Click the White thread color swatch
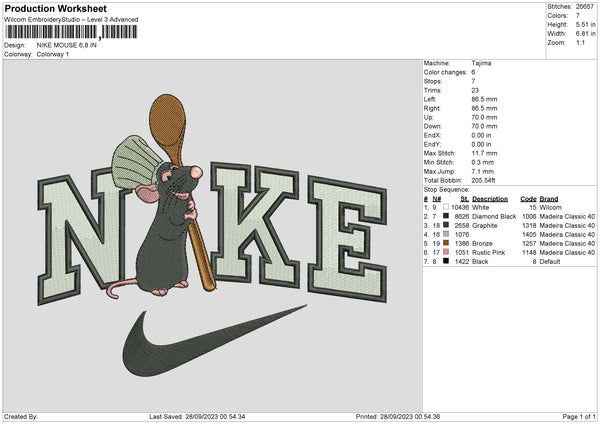 click(446, 207)
